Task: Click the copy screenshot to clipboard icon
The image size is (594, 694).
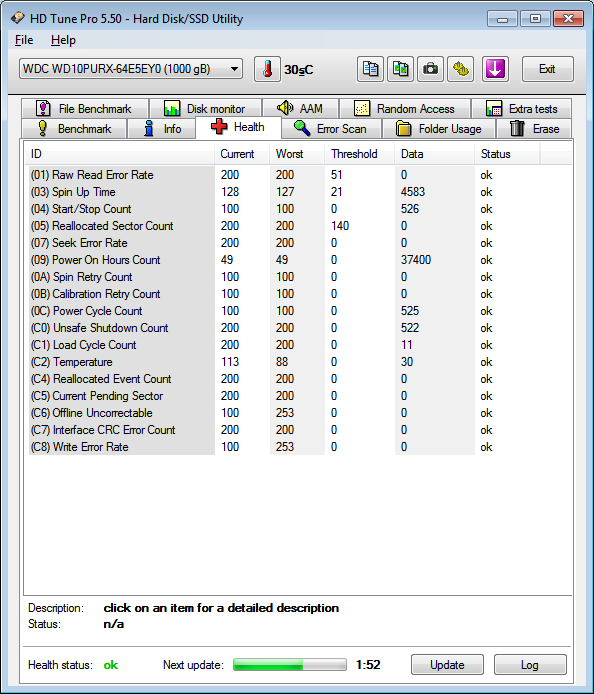Action: pyautogui.click(x=401, y=69)
